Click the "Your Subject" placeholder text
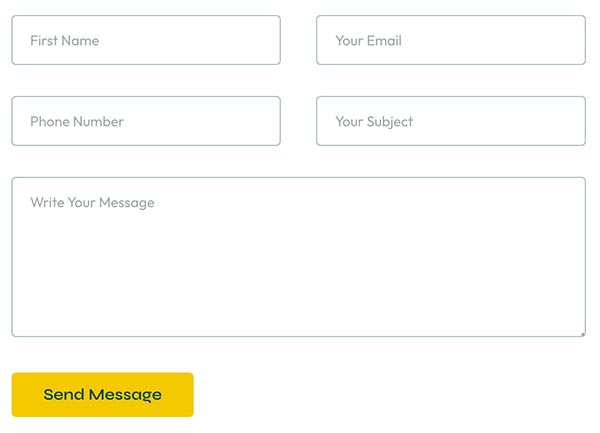 pyautogui.click(x=374, y=122)
